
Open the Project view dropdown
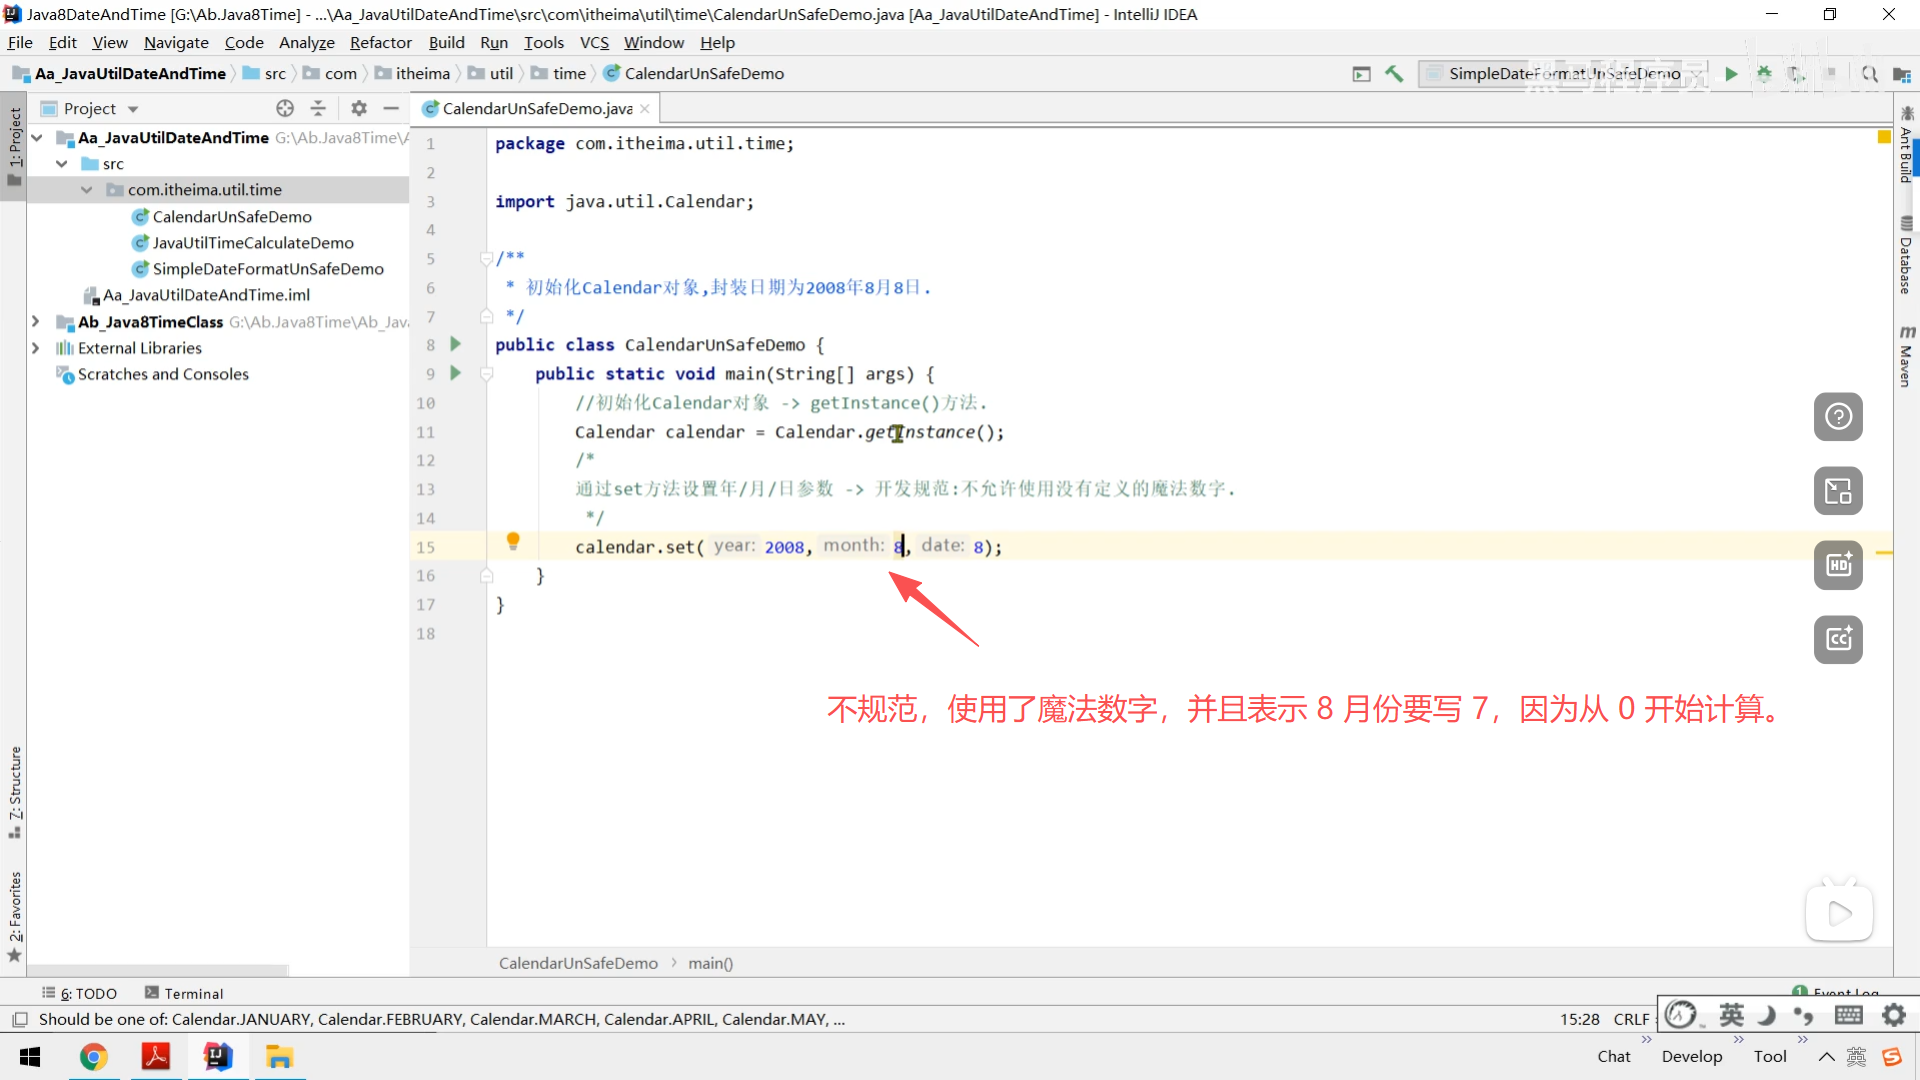(x=133, y=109)
